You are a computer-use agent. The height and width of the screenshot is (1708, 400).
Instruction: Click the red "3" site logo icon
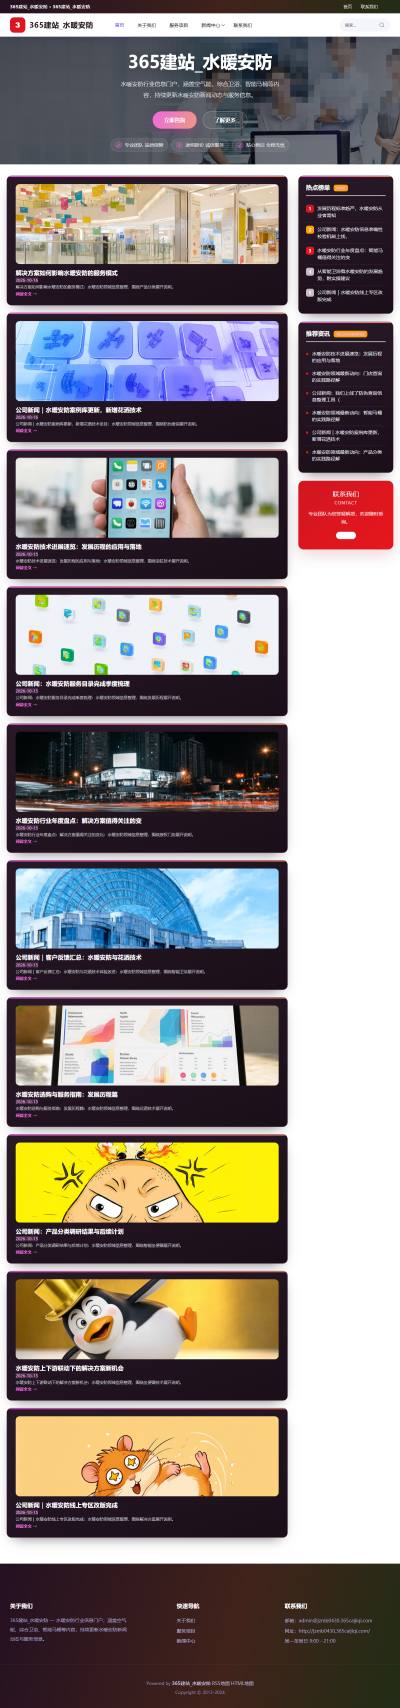17,24
